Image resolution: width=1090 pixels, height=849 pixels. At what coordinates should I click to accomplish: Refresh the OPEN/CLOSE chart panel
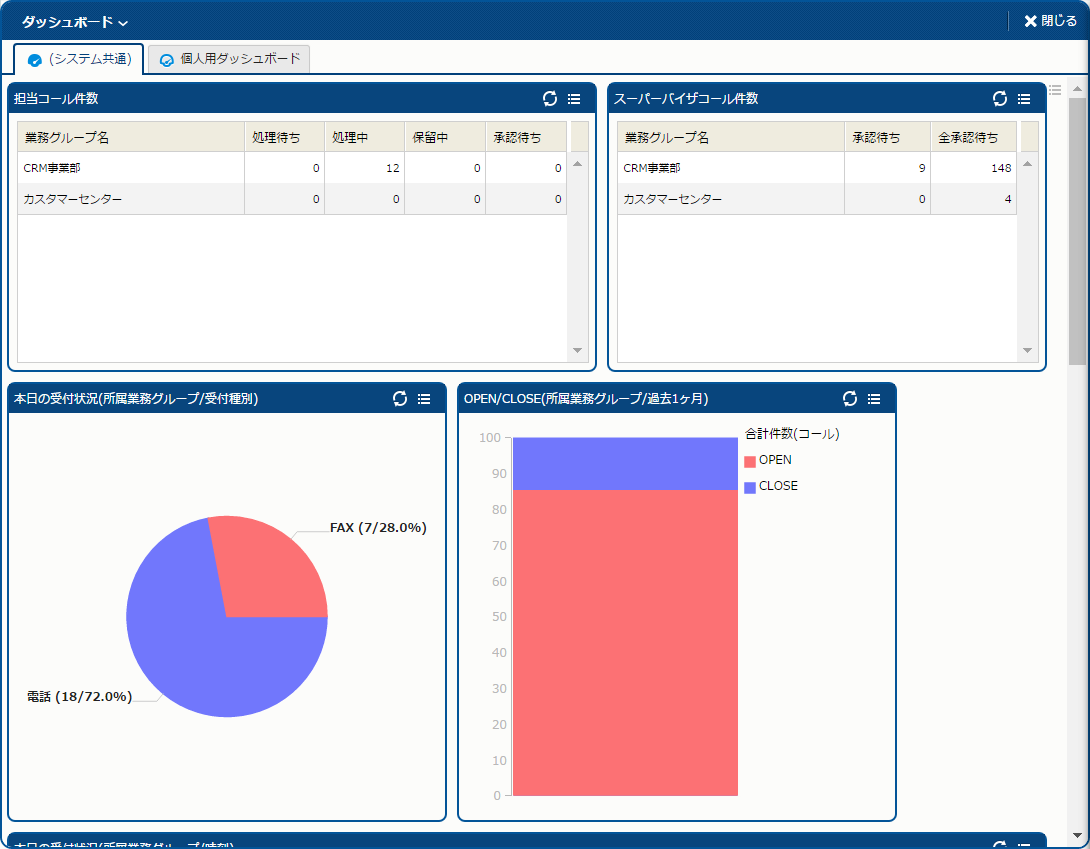850,398
